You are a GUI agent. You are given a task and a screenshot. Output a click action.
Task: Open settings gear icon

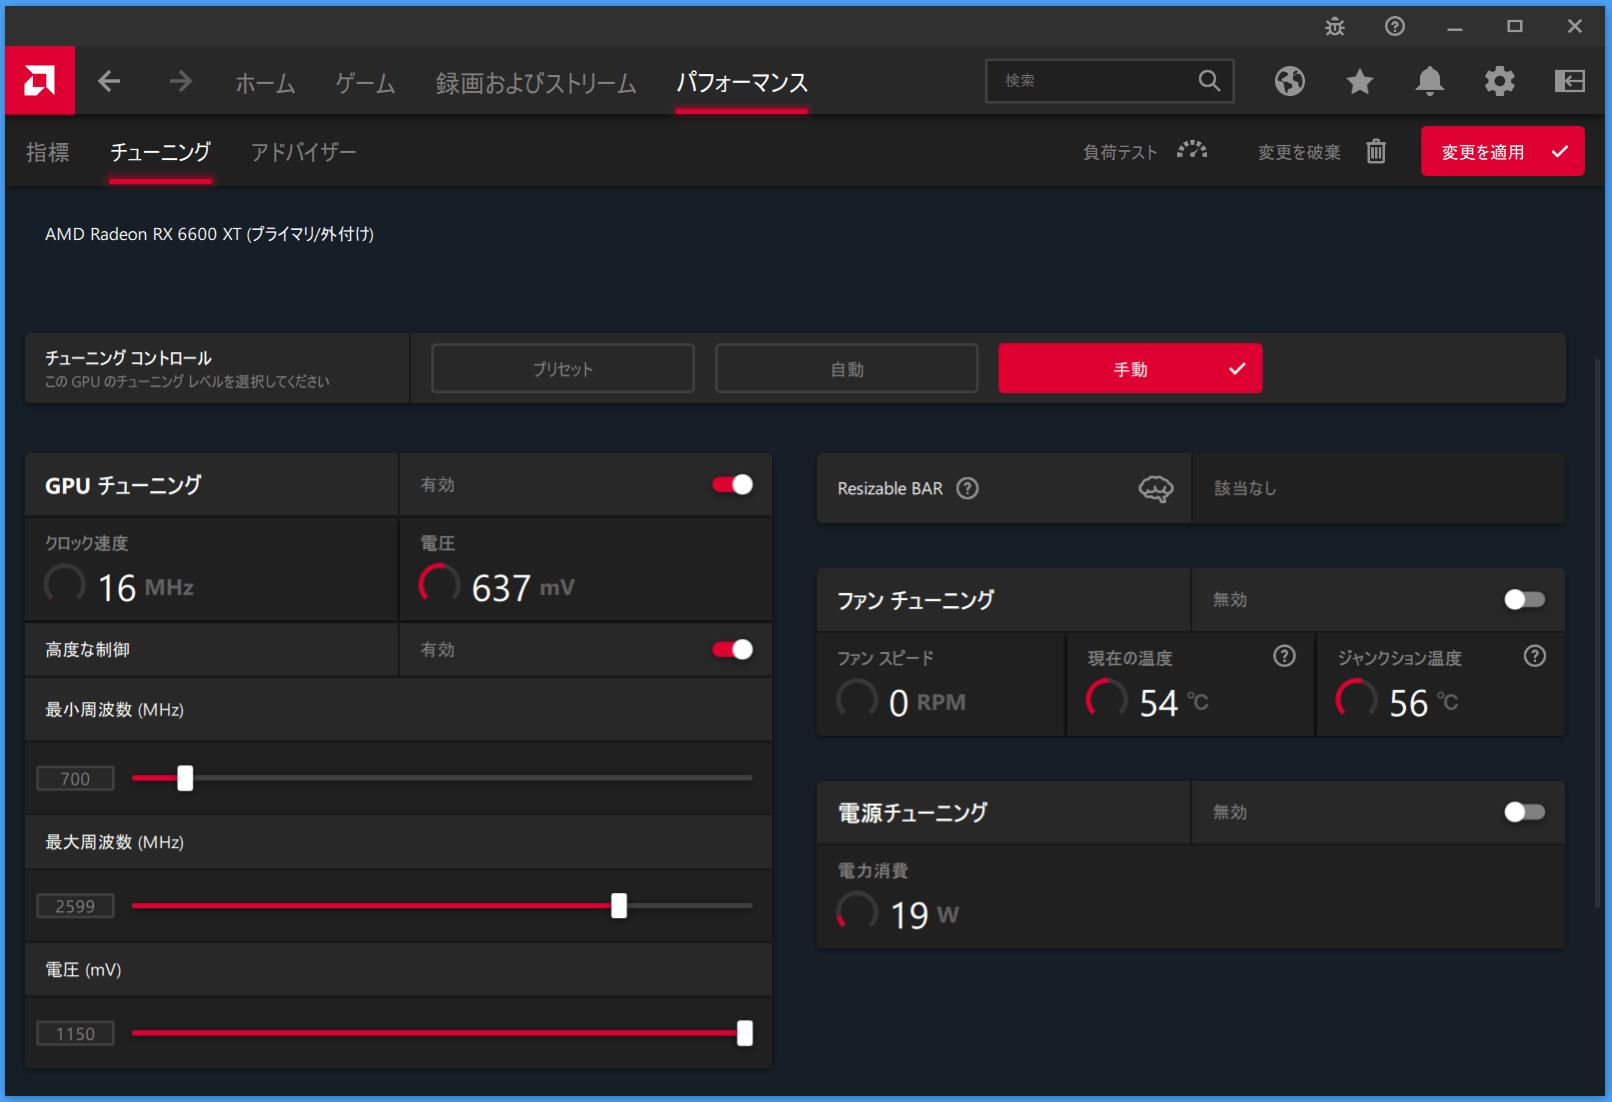(x=1500, y=81)
